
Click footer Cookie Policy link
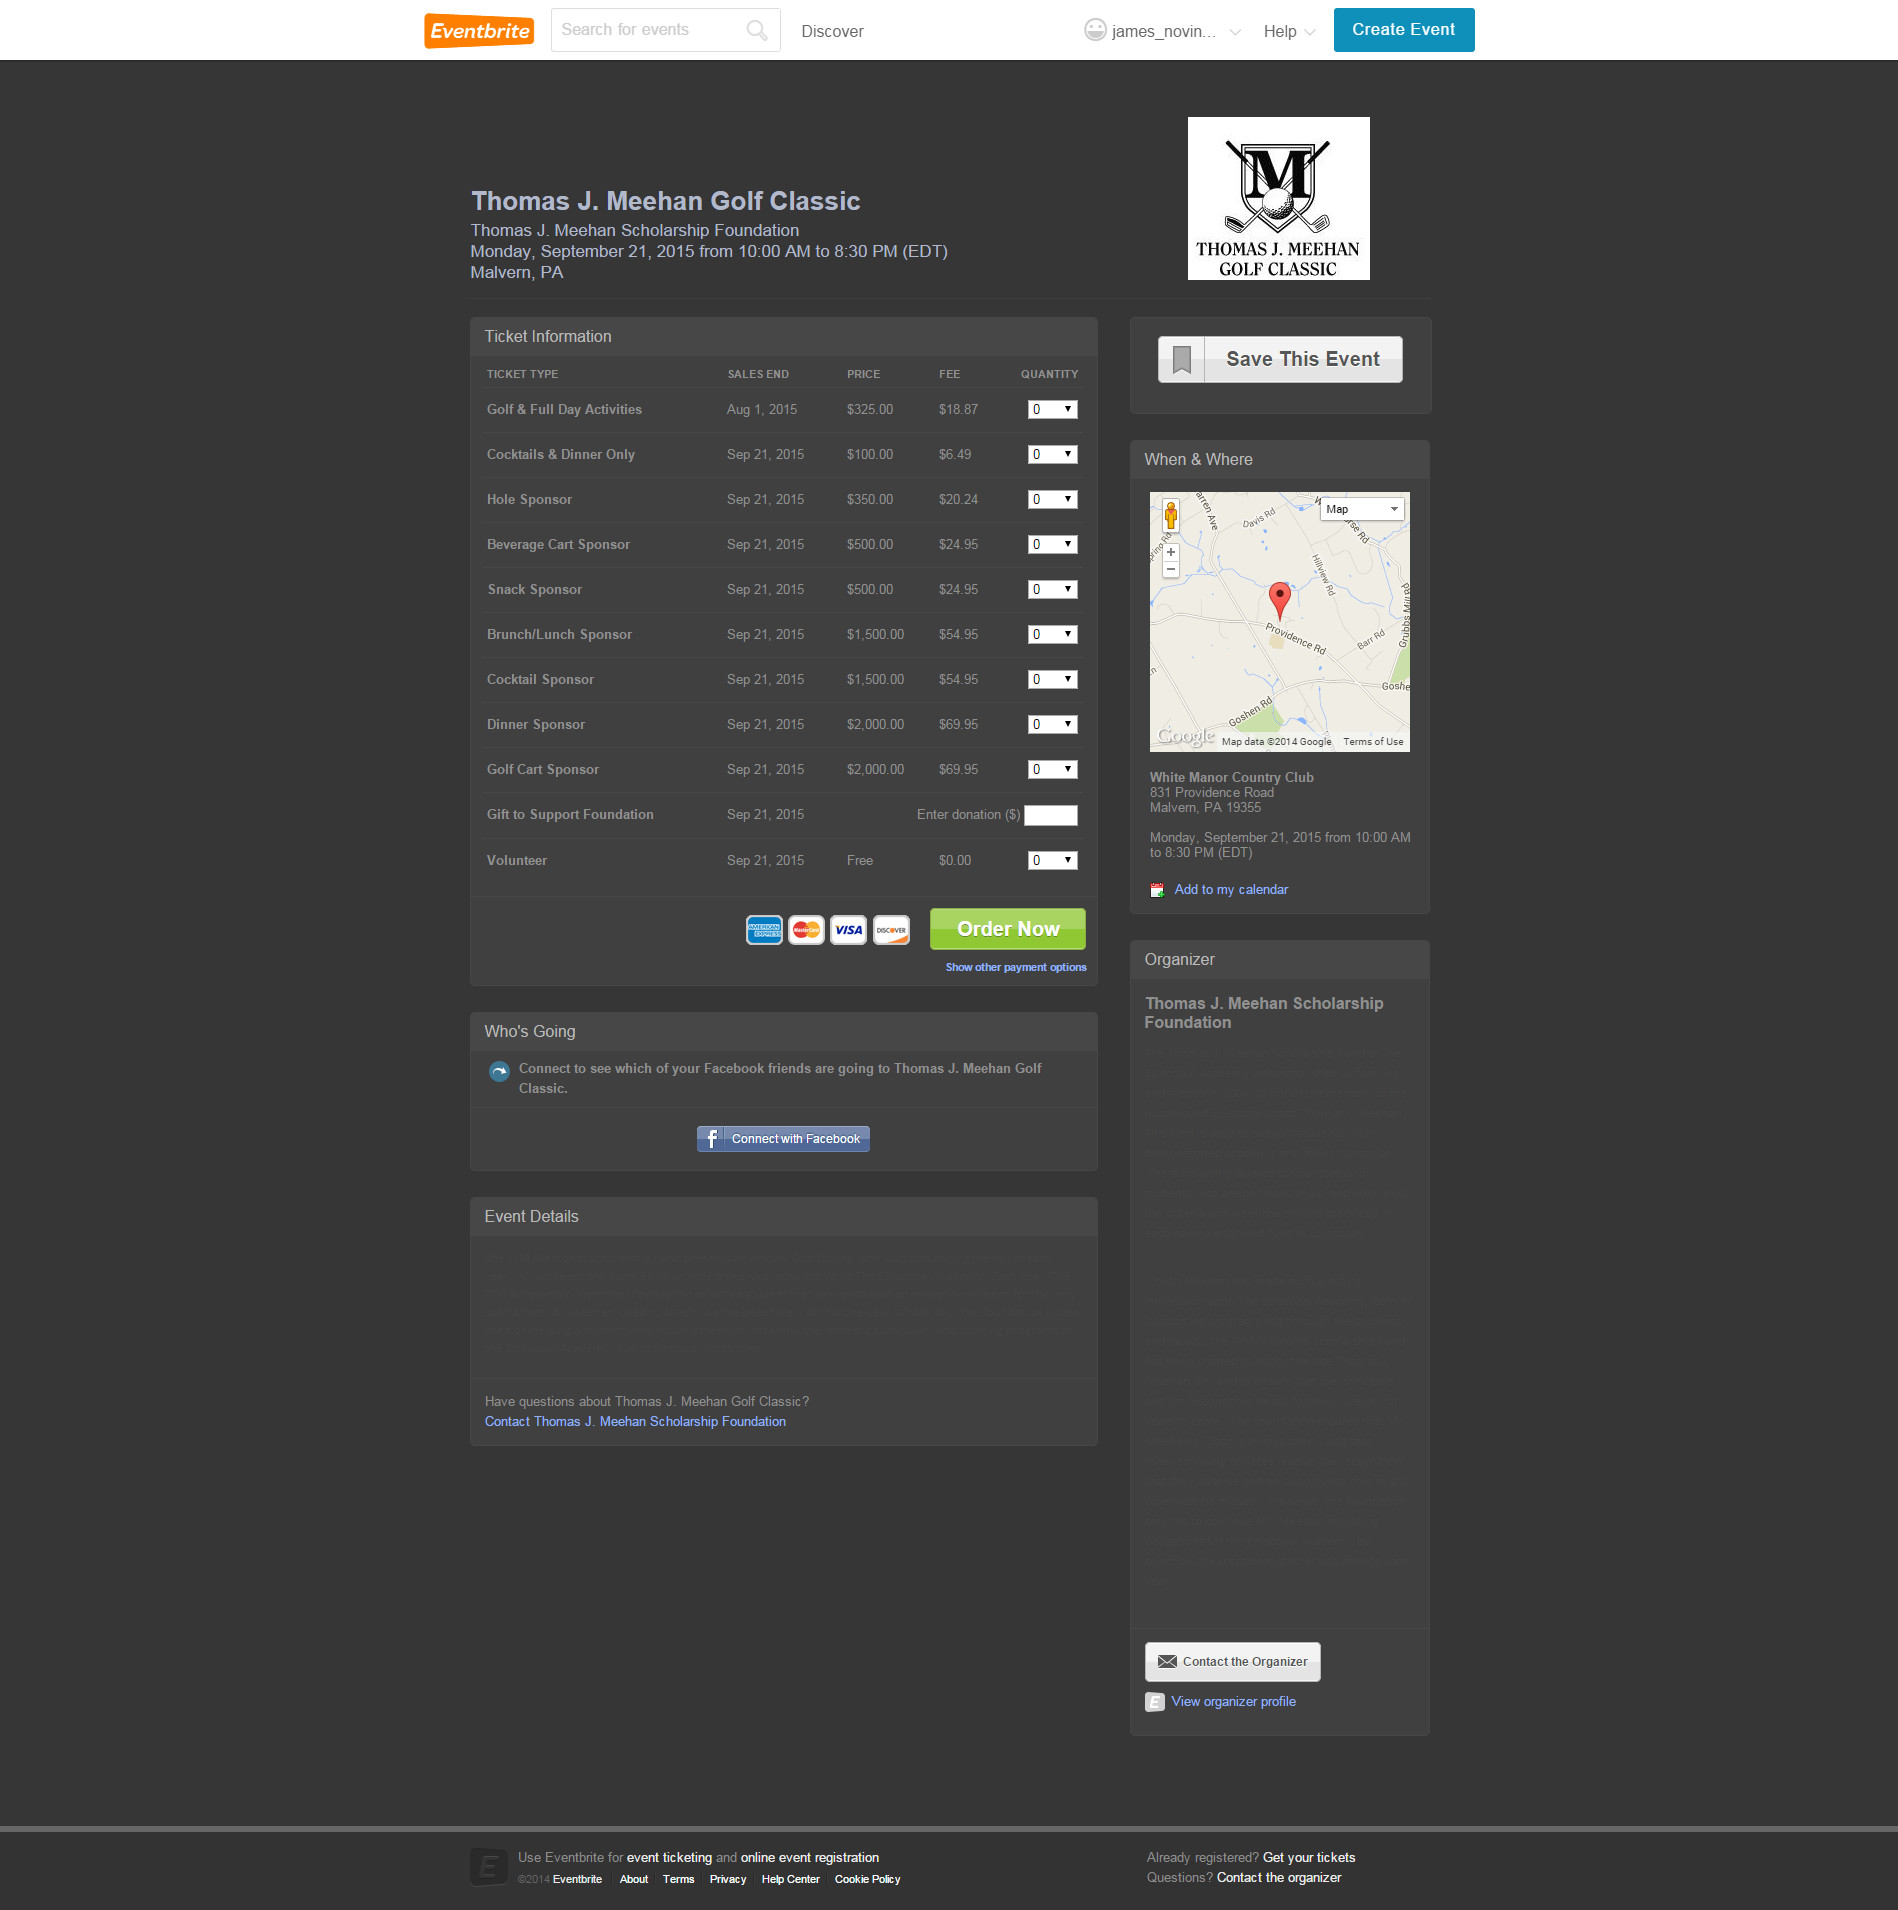[x=867, y=1880]
